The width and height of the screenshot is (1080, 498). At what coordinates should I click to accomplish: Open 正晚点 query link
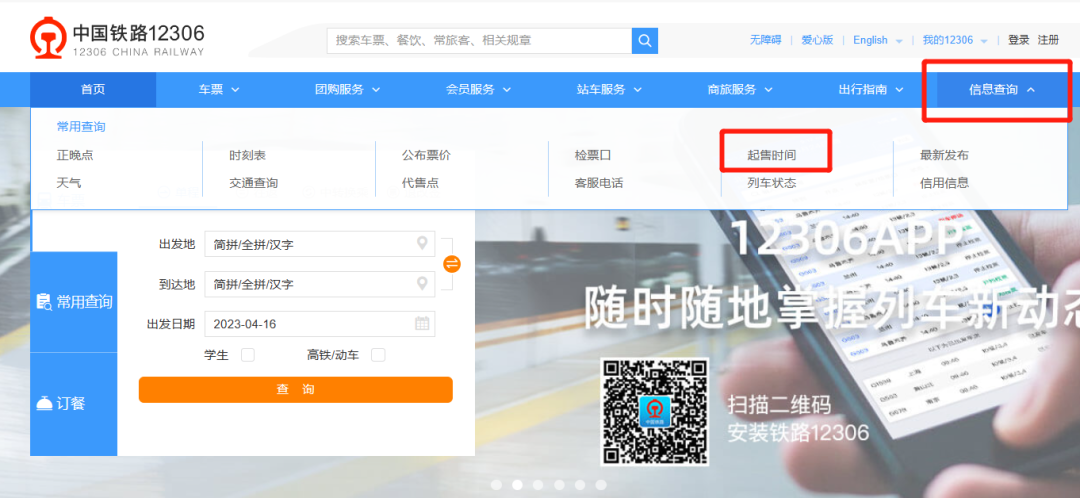[x=75, y=155]
